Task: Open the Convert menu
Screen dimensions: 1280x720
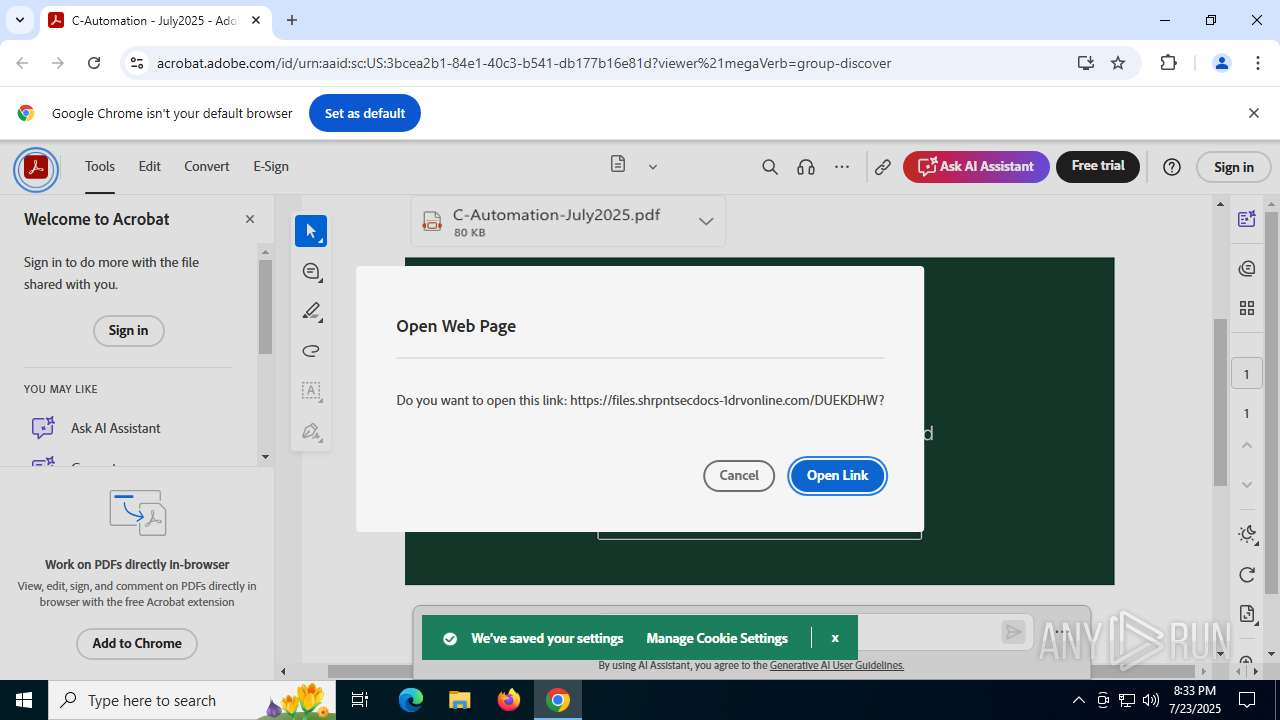Action: pyautogui.click(x=207, y=166)
